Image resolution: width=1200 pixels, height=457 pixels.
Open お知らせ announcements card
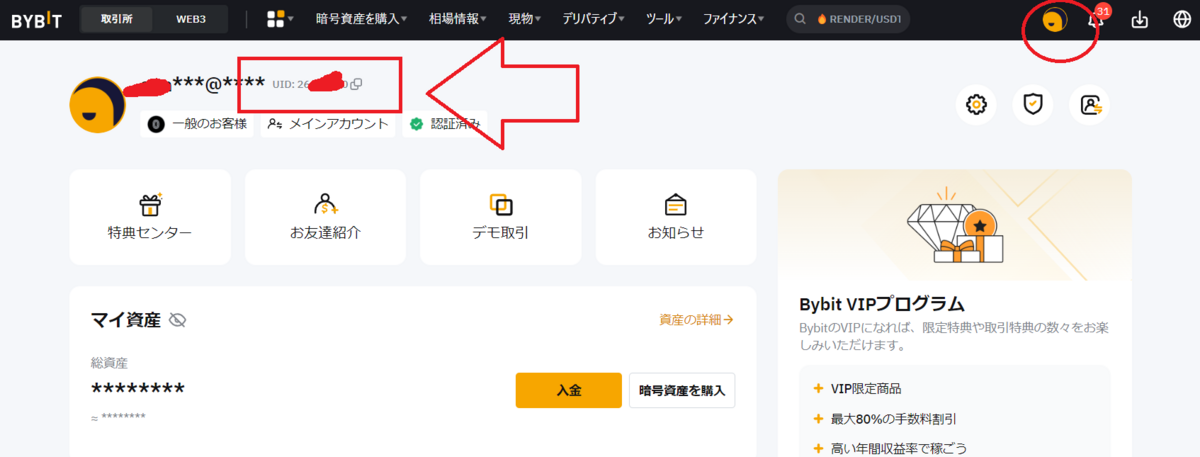pos(676,218)
